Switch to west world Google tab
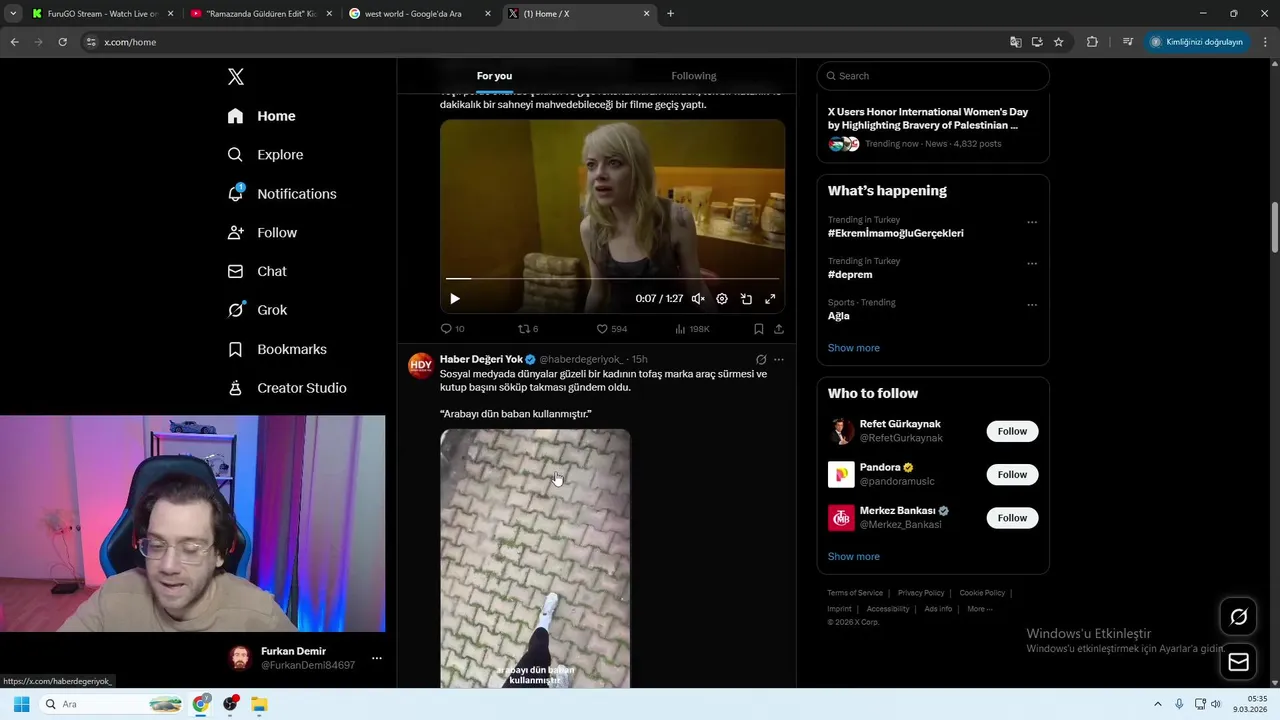1280x720 pixels. tap(419, 14)
